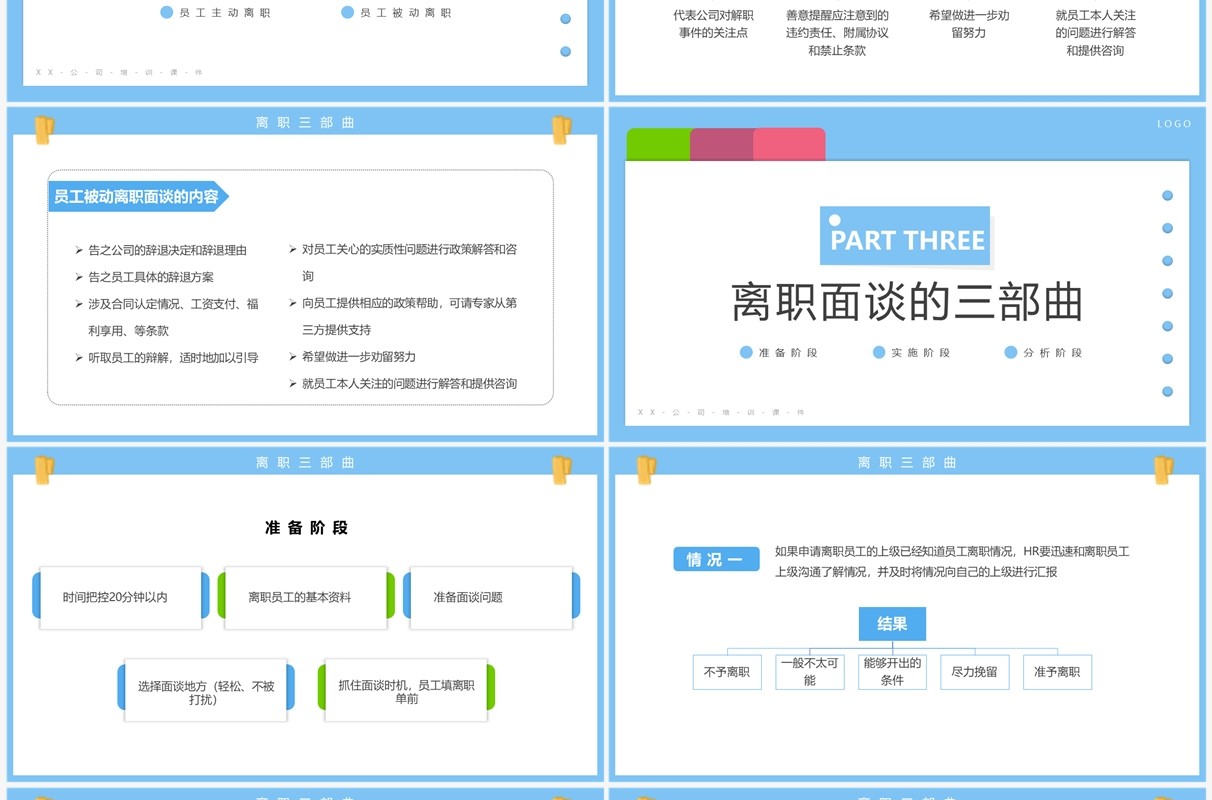Click the box 离职员工的基本资料
Viewport: 1212px width, 800px height.
[x=305, y=598]
